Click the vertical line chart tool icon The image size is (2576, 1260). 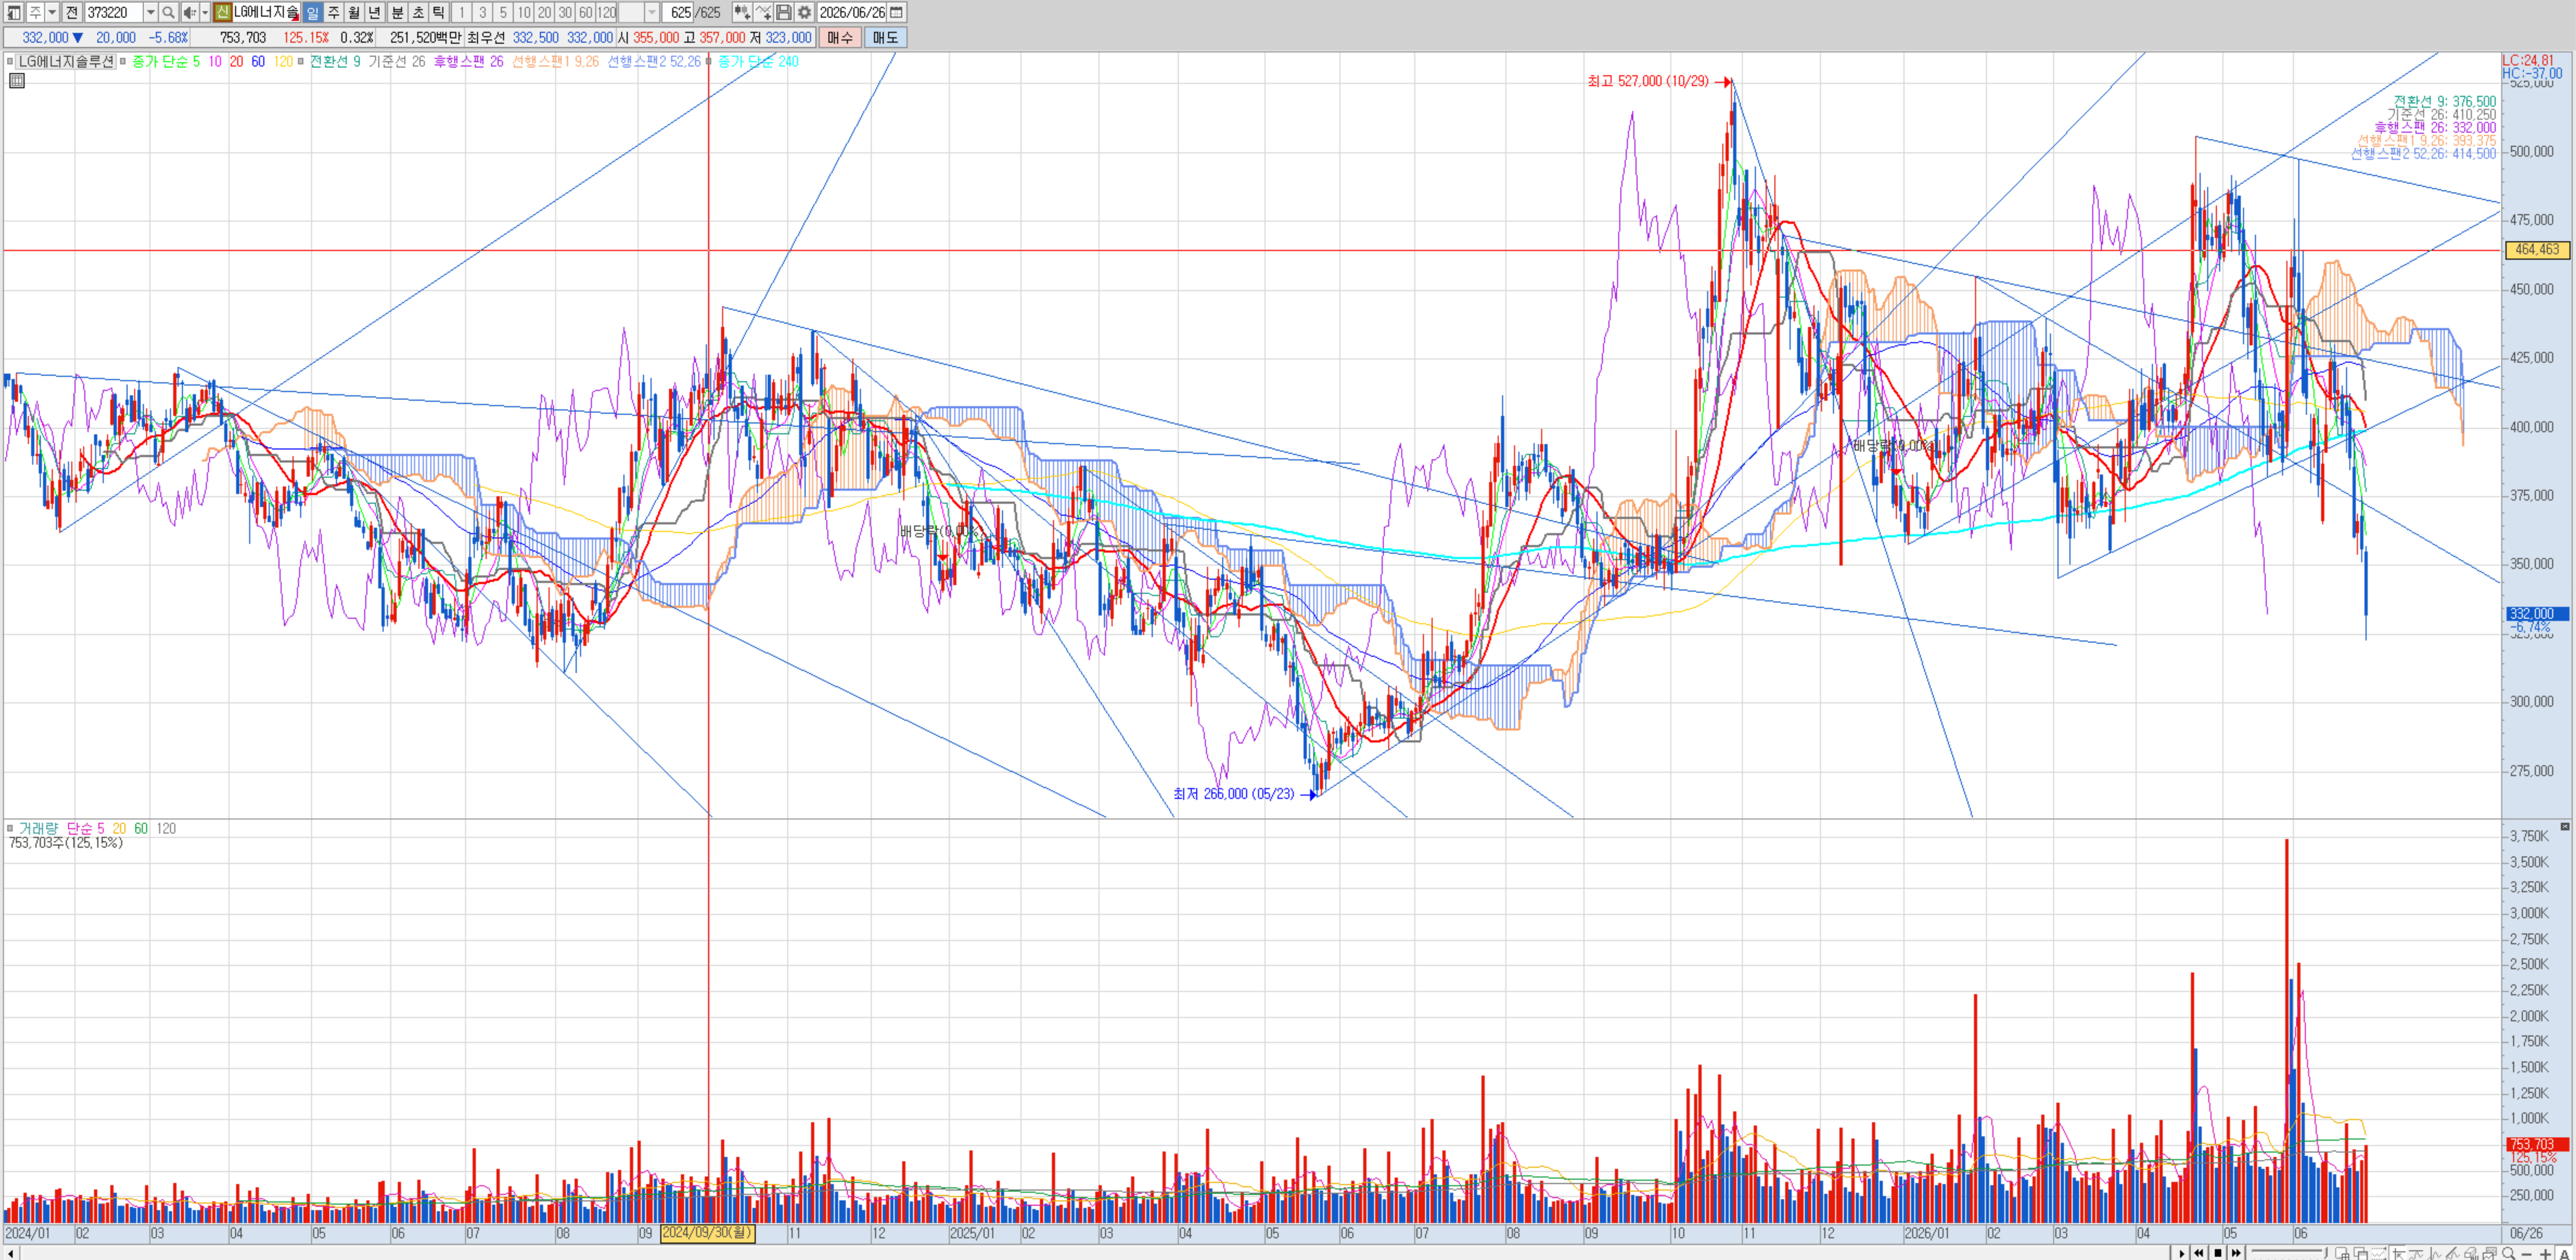2434,1253
